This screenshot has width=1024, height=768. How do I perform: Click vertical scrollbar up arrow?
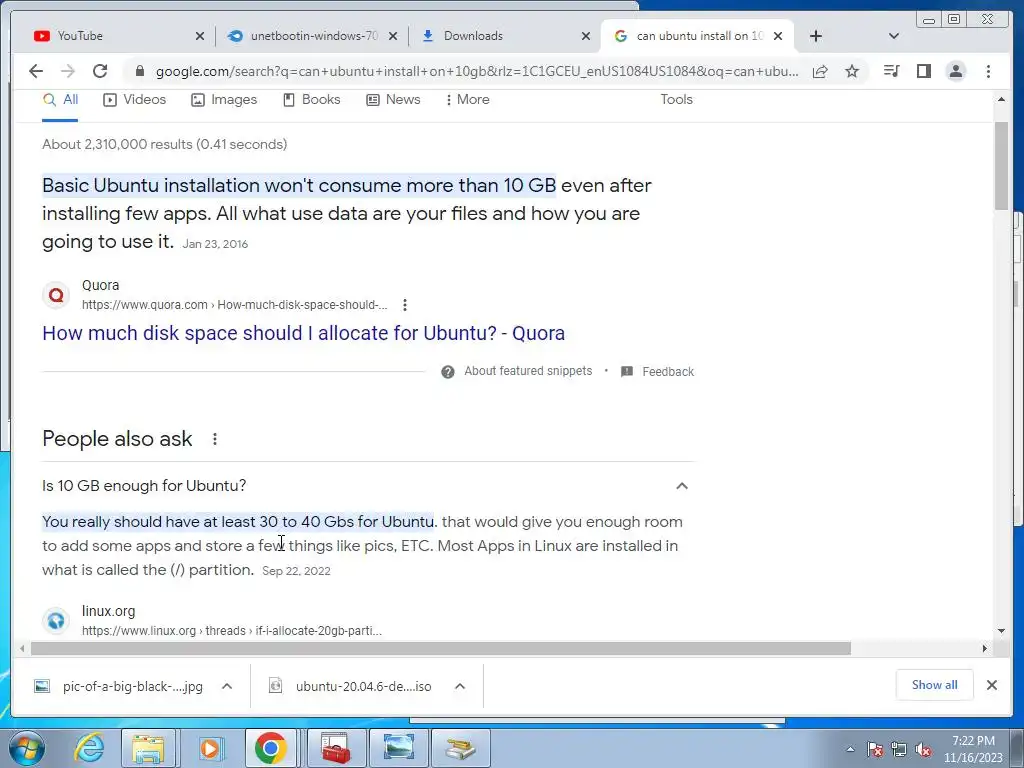point(1001,99)
